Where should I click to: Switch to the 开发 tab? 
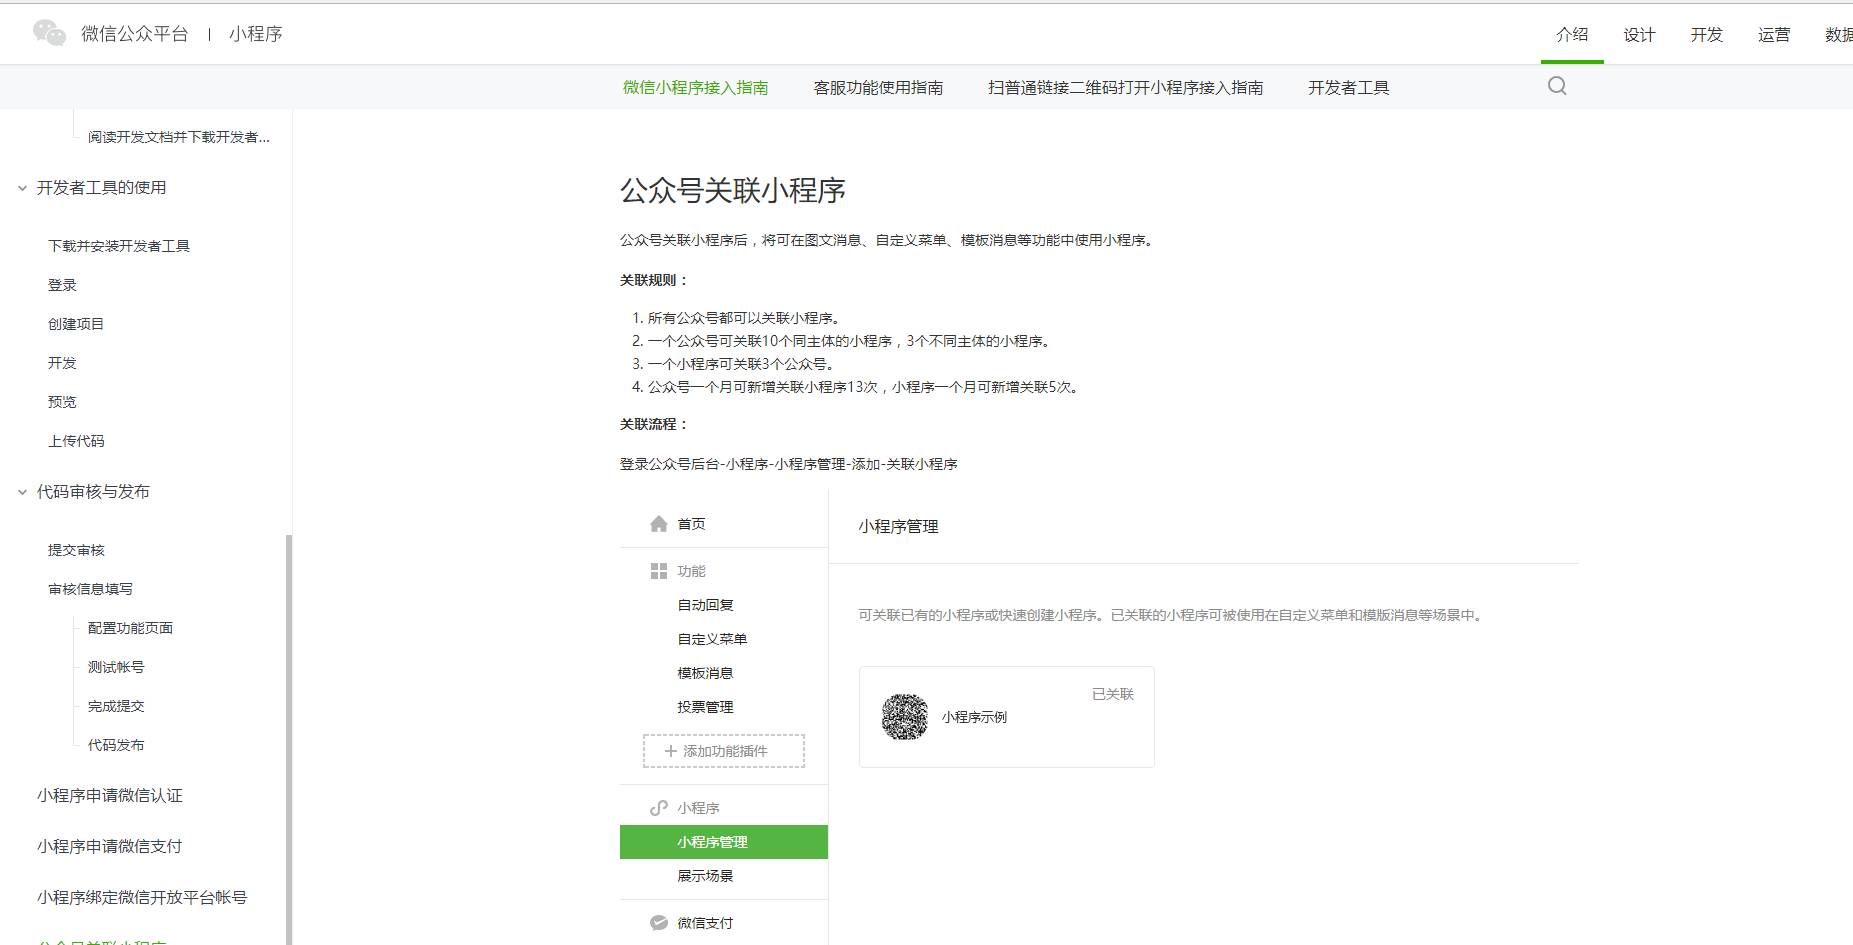tap(1707, 35)
